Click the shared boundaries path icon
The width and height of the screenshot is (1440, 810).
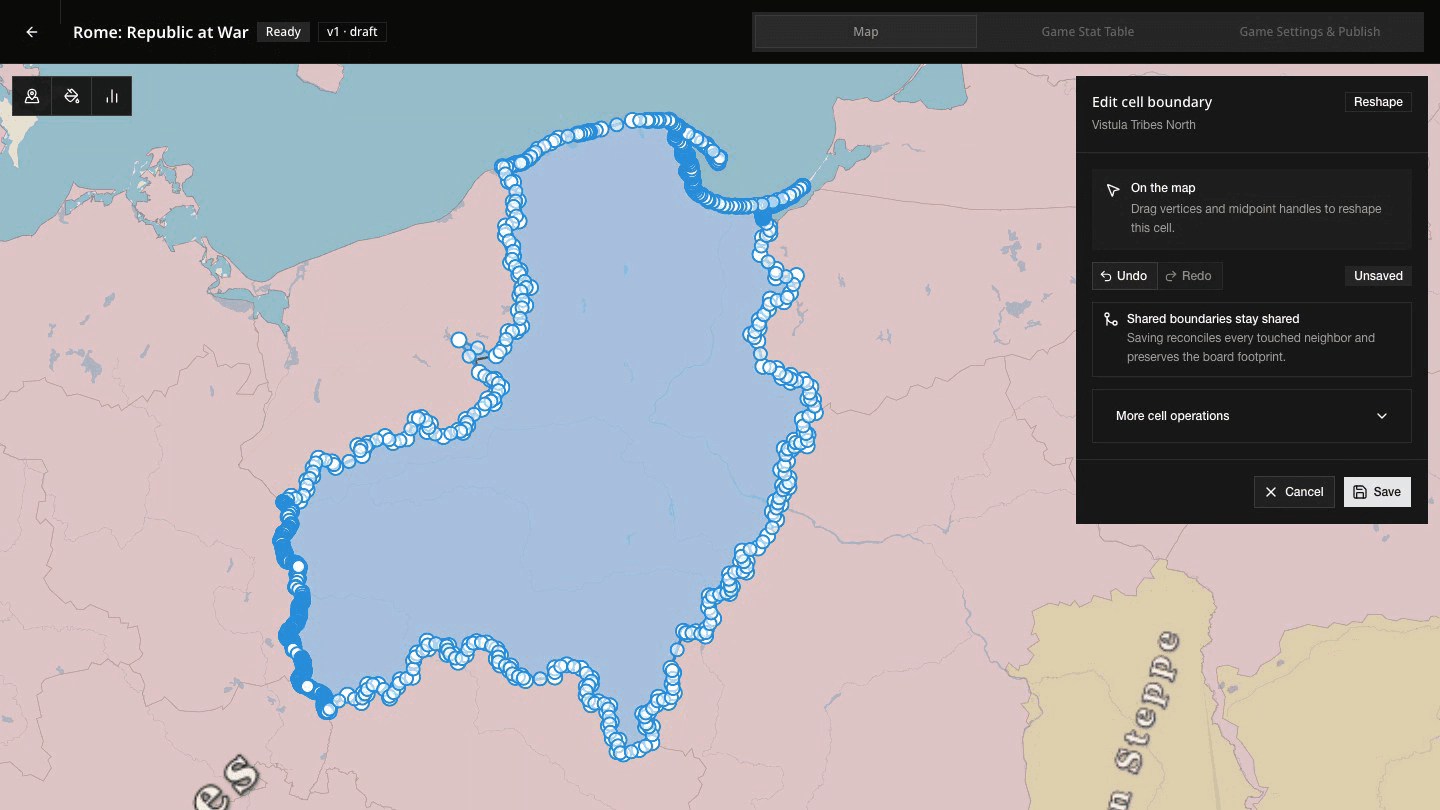(1110, 319)
